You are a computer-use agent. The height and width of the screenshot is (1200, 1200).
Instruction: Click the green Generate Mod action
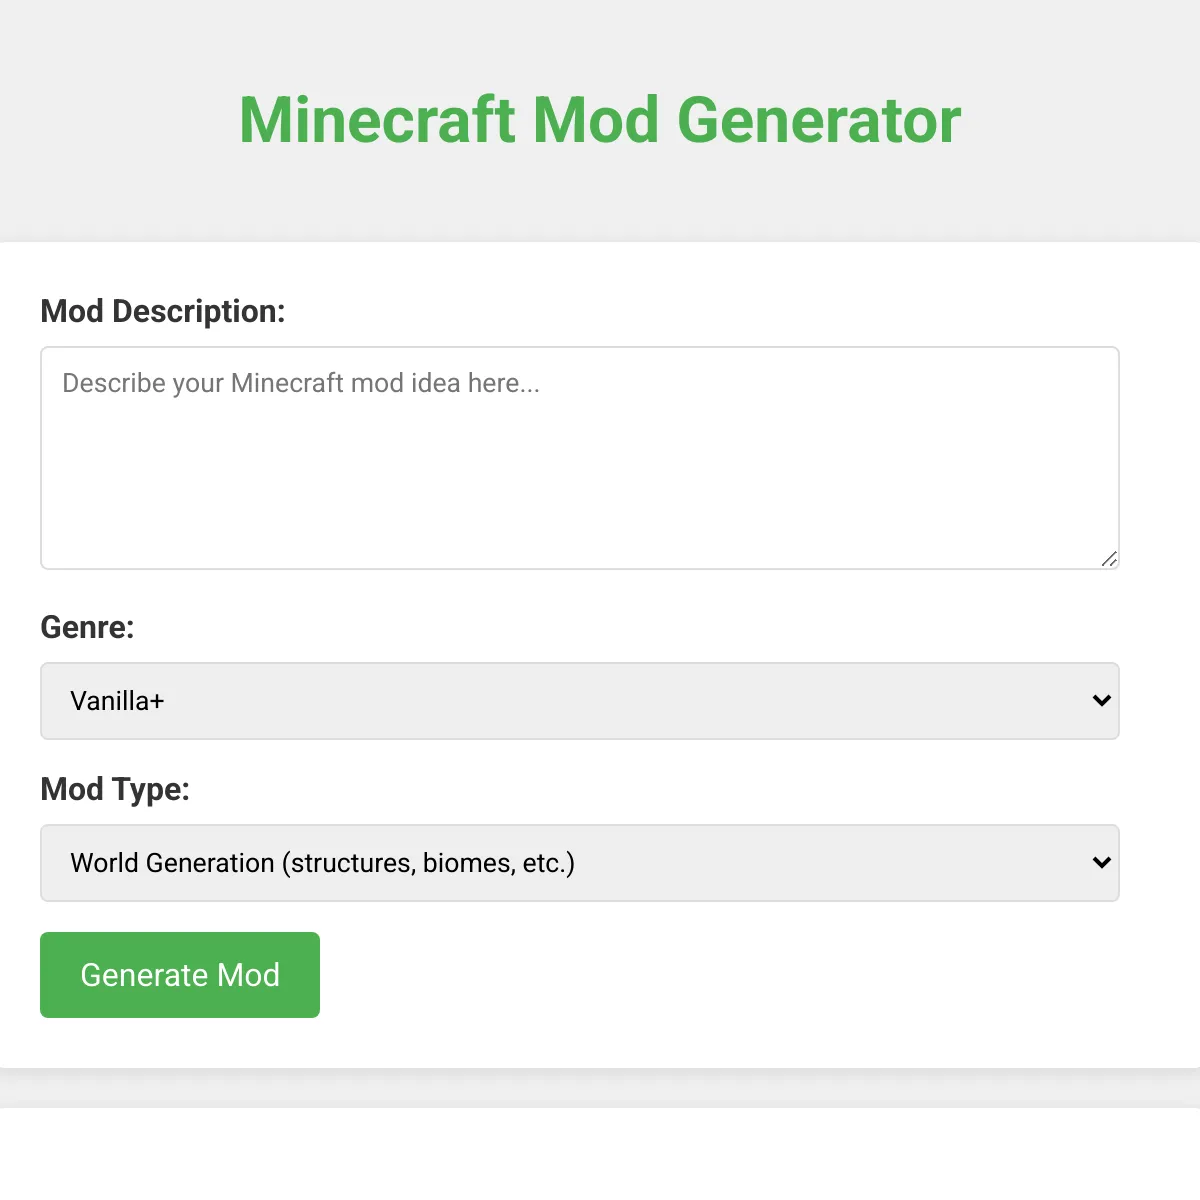179,974
